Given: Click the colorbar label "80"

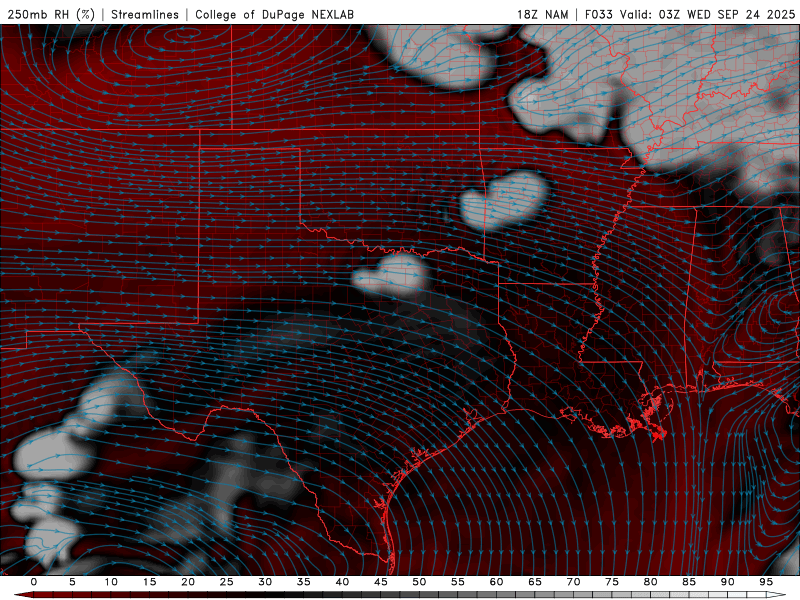Looking at the screenshot, I should 650,582.
